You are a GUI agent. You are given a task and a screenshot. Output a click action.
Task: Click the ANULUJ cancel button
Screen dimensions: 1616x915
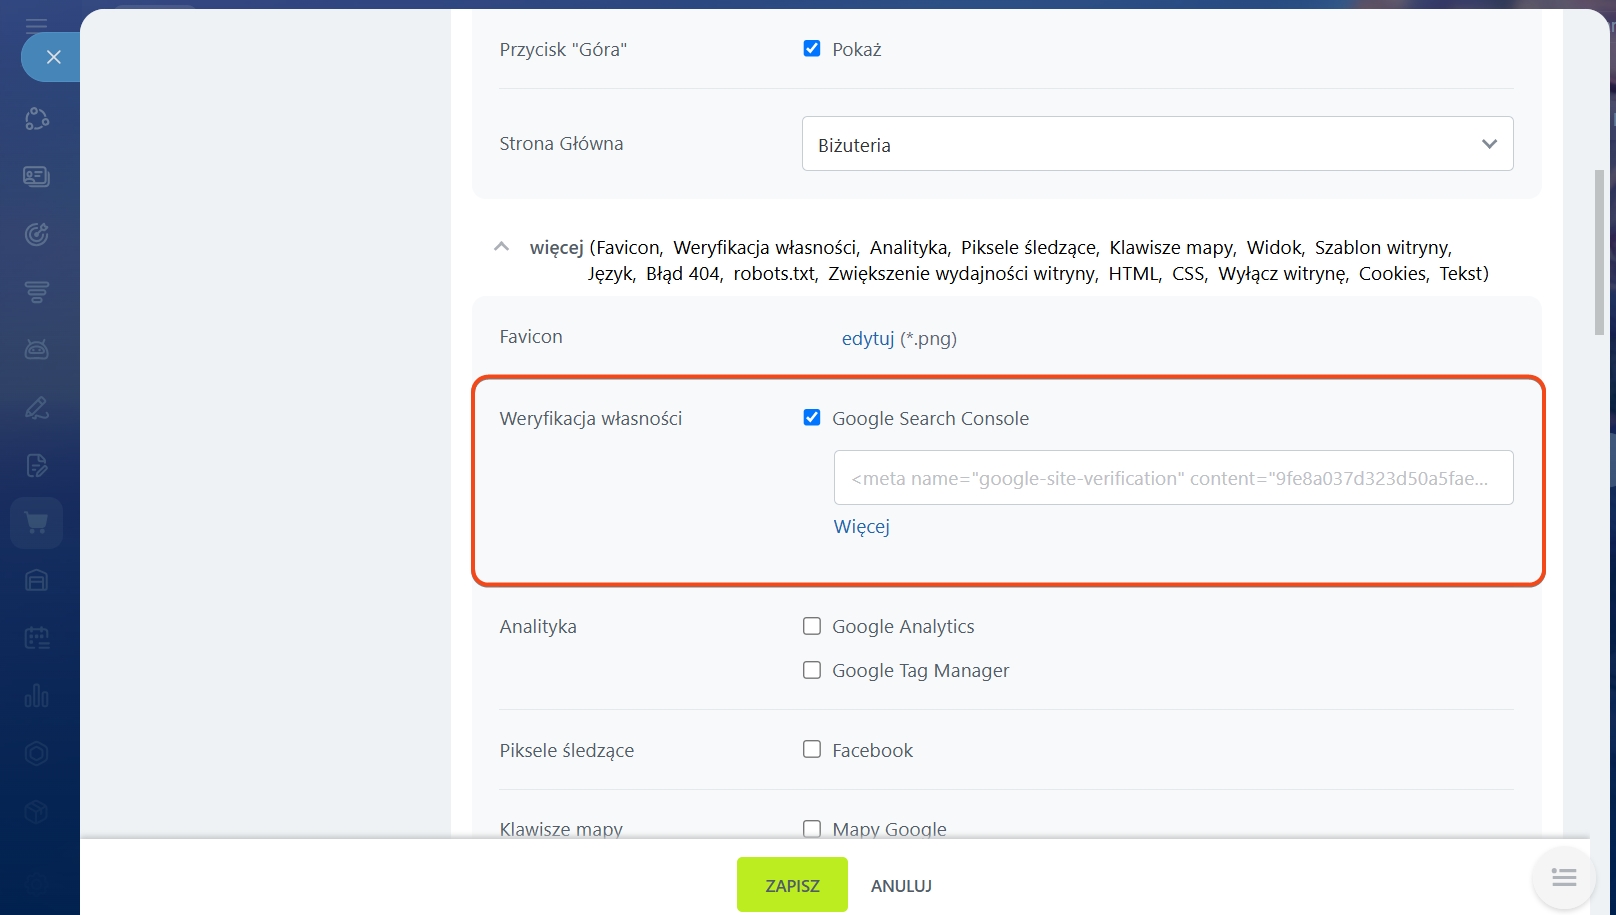pos(901,886)
